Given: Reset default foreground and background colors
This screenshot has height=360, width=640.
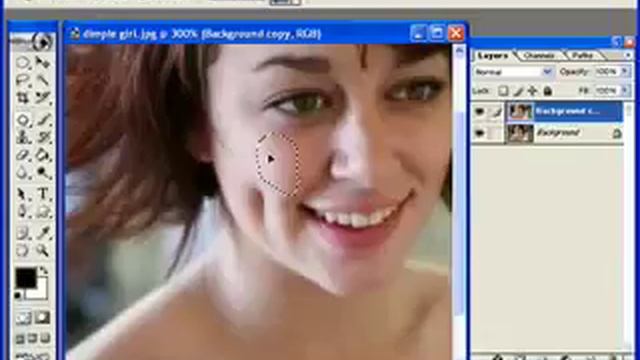Looking at the screenshot, I should click(18, 296).
